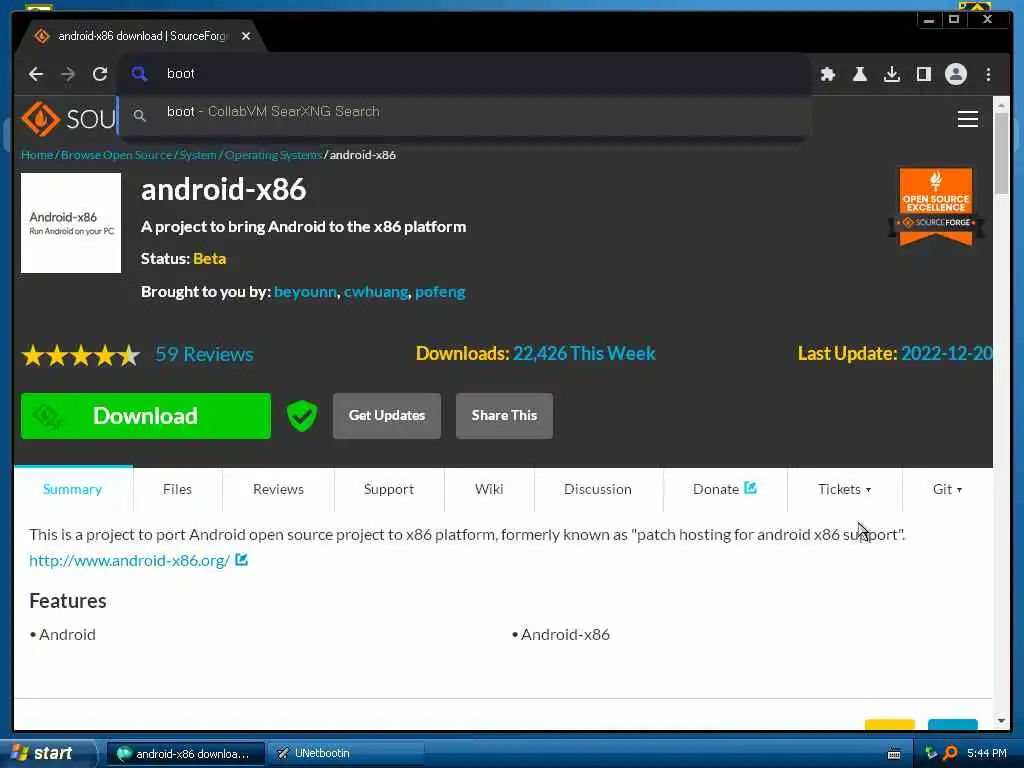The width and height of the screenshot is (1024, 768).
Task: Click the address bar containing boot
Action: tap(465, 74)
